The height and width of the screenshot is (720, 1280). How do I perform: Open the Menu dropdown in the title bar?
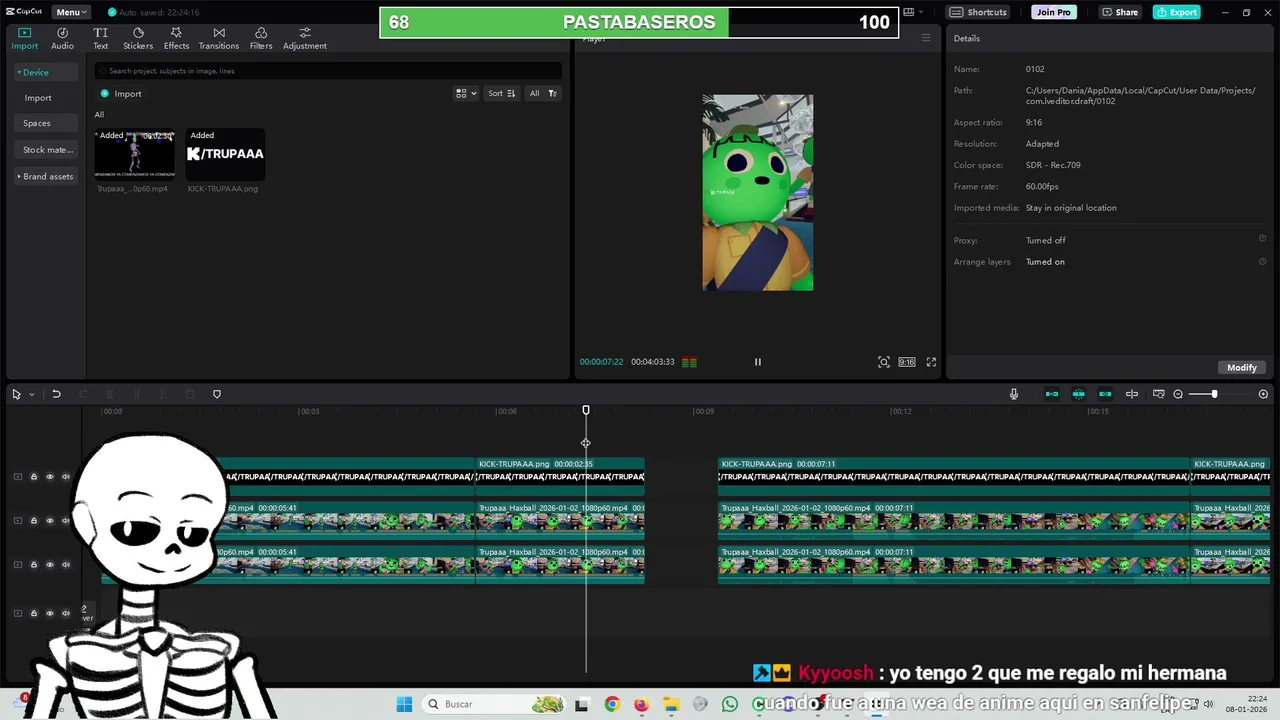pyautogui.click(x=71, y=12)
